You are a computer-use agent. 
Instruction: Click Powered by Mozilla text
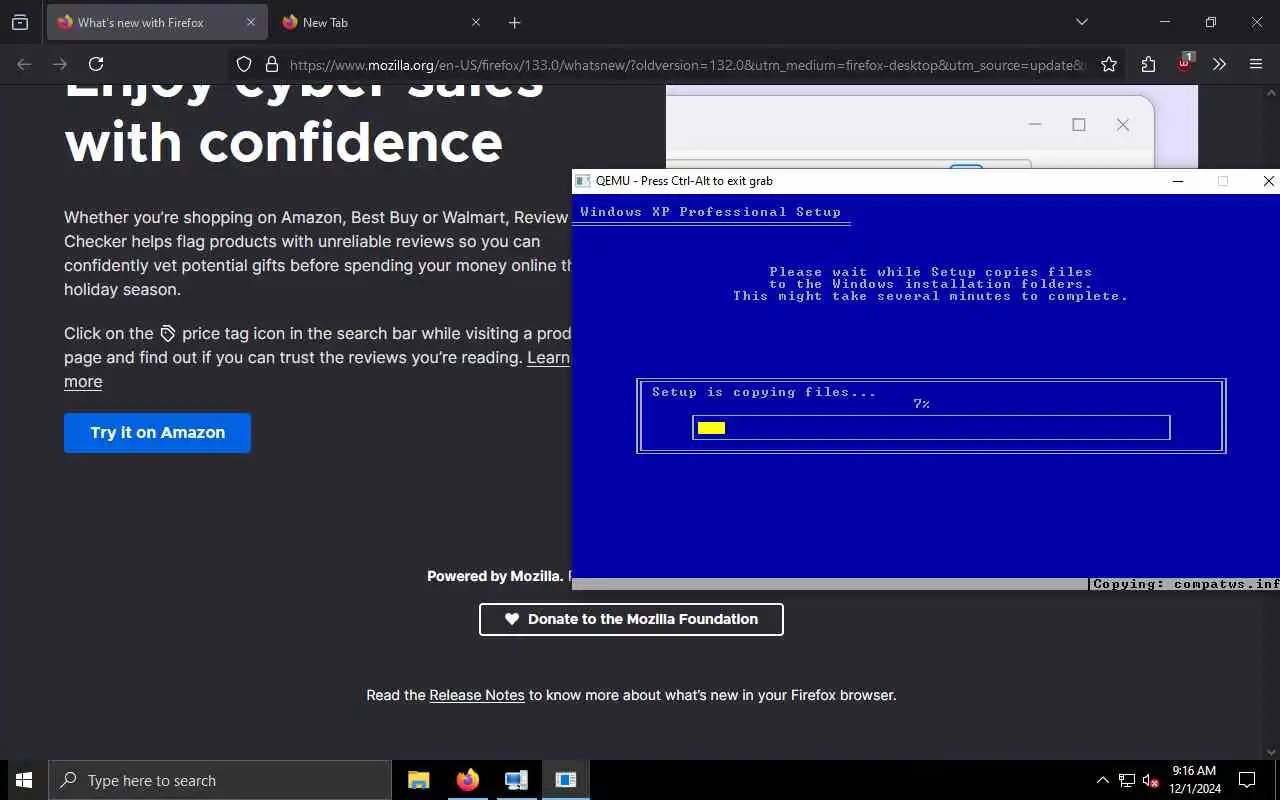(x=495, y=576)
